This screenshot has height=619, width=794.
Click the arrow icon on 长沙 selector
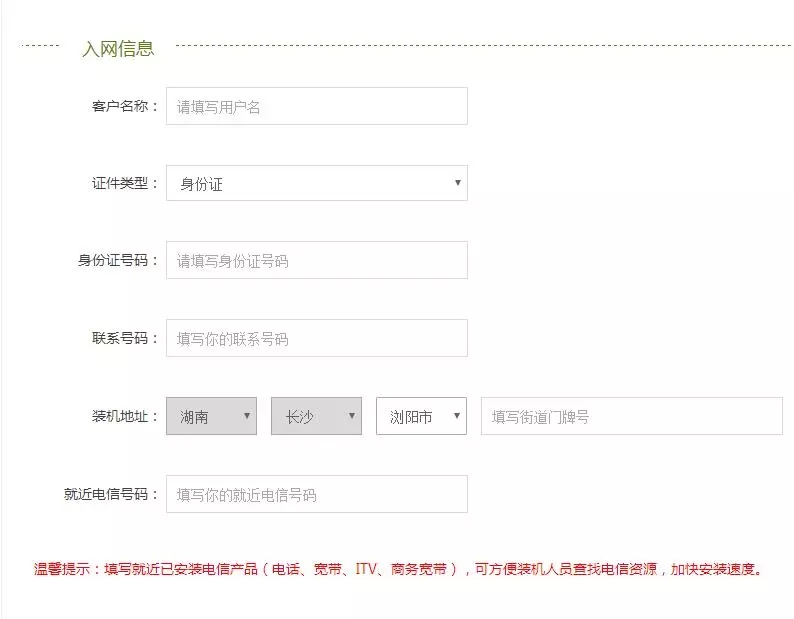351,416
